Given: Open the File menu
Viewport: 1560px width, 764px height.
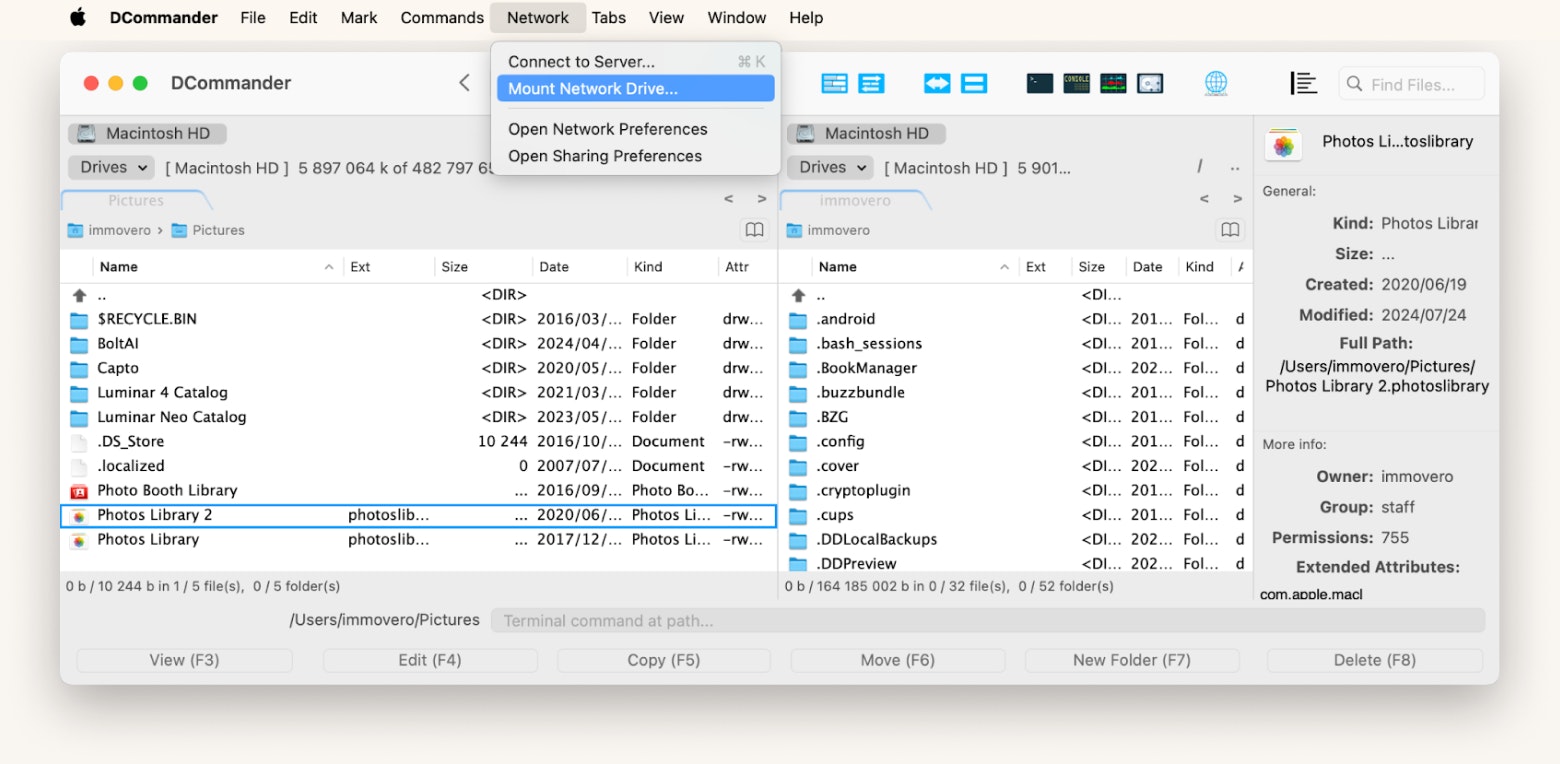Looking at the screenshot, I should [x=253, y=17].
